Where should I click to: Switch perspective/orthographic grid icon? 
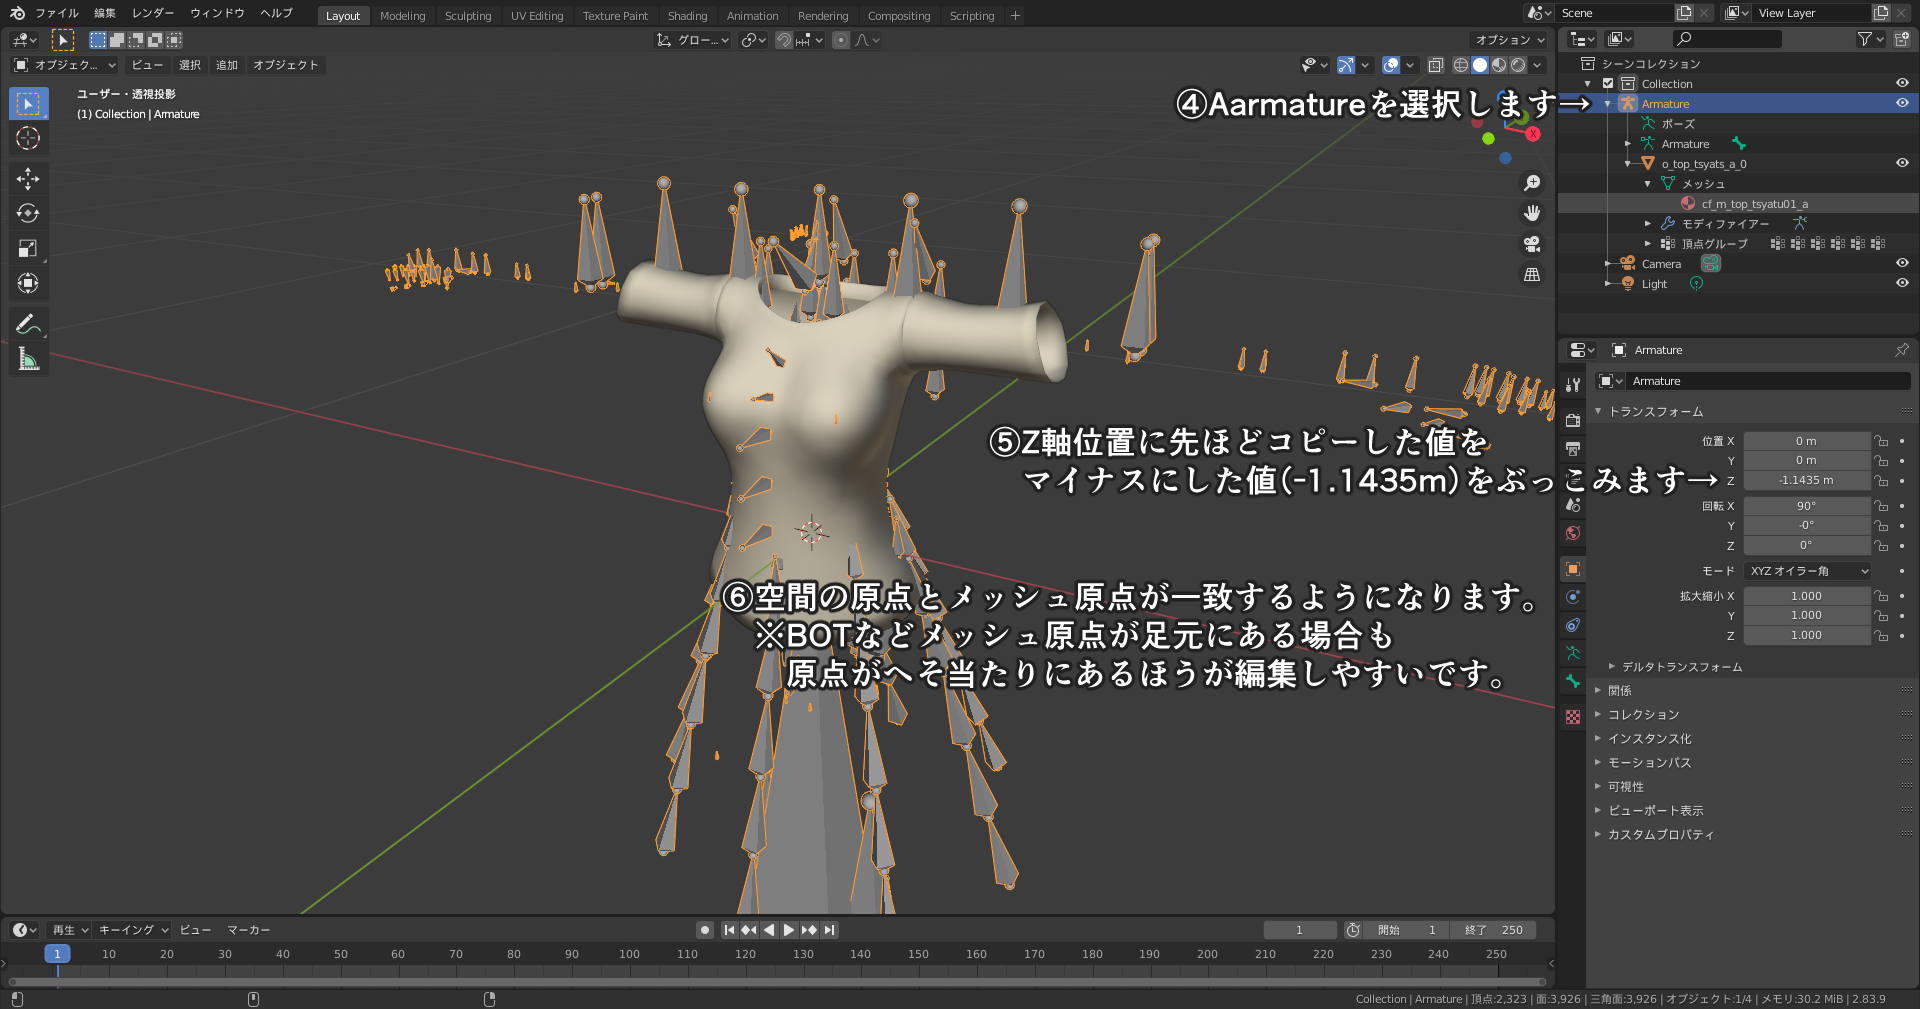1531,274
